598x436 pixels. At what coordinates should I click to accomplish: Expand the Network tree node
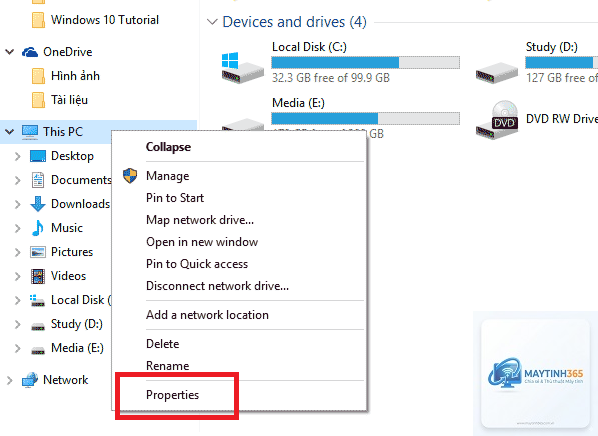click(10, 380)
